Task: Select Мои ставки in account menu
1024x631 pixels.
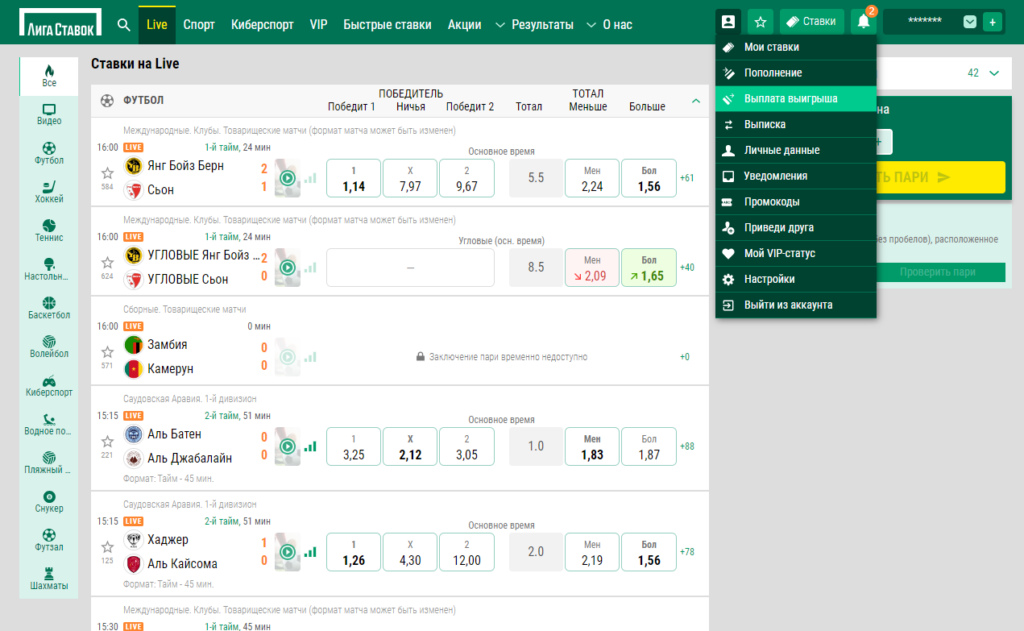Action: click(x=795, y=47)
